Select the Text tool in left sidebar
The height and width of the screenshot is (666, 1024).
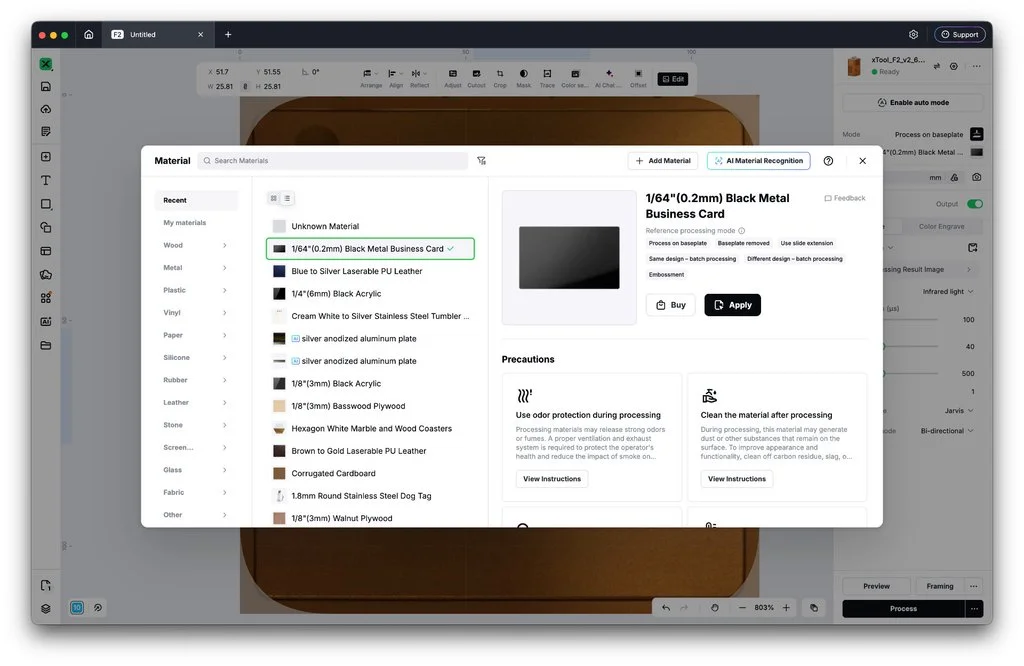tap(46, 180)
